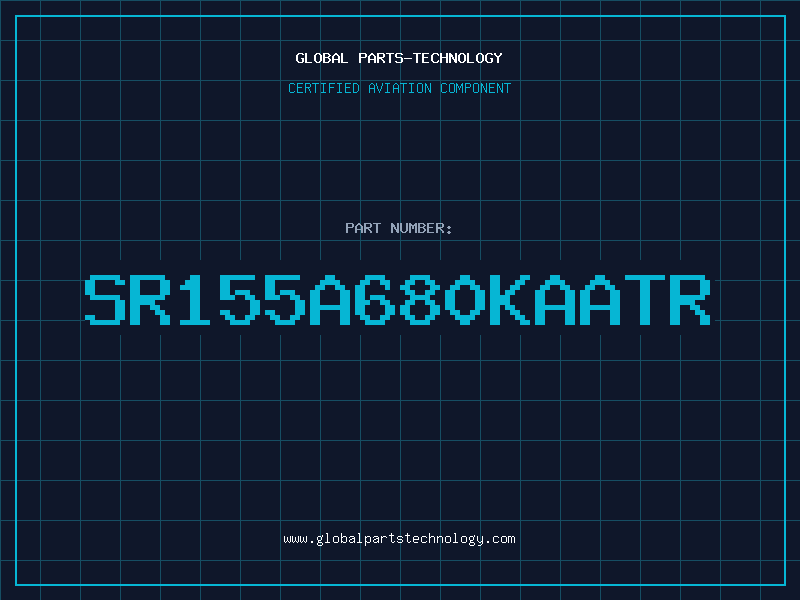
Task: Select the CERTIFIED AVIATION COMPONENT subtitle
Action: click(x=399, y=88)
